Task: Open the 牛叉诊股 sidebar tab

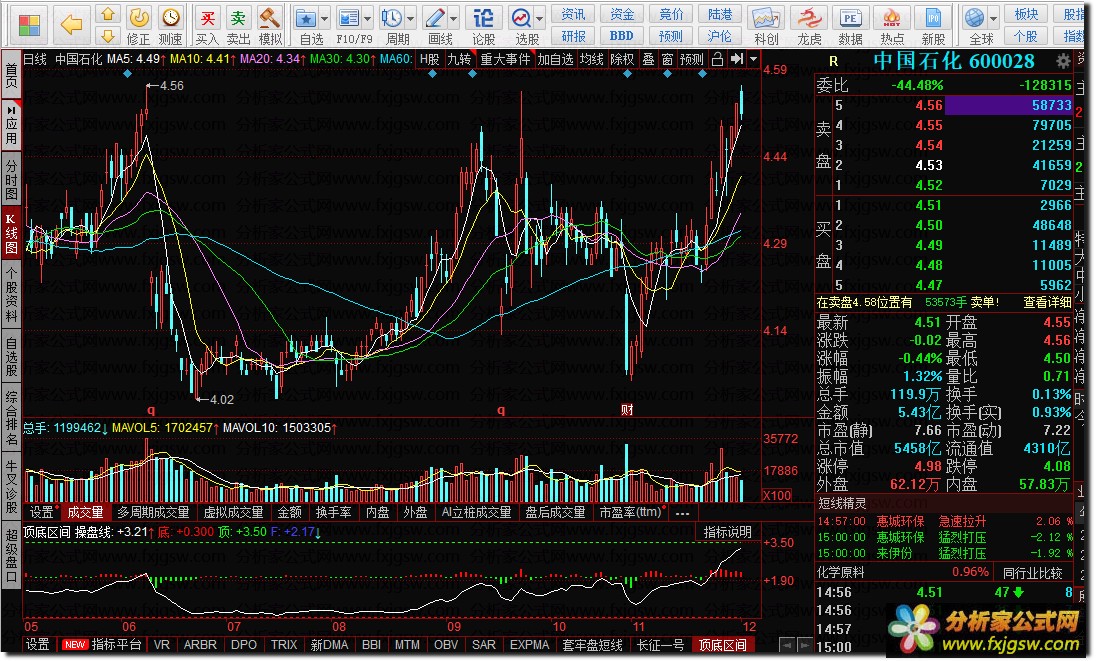Action: pyautogui.click(x=11, y=487)
